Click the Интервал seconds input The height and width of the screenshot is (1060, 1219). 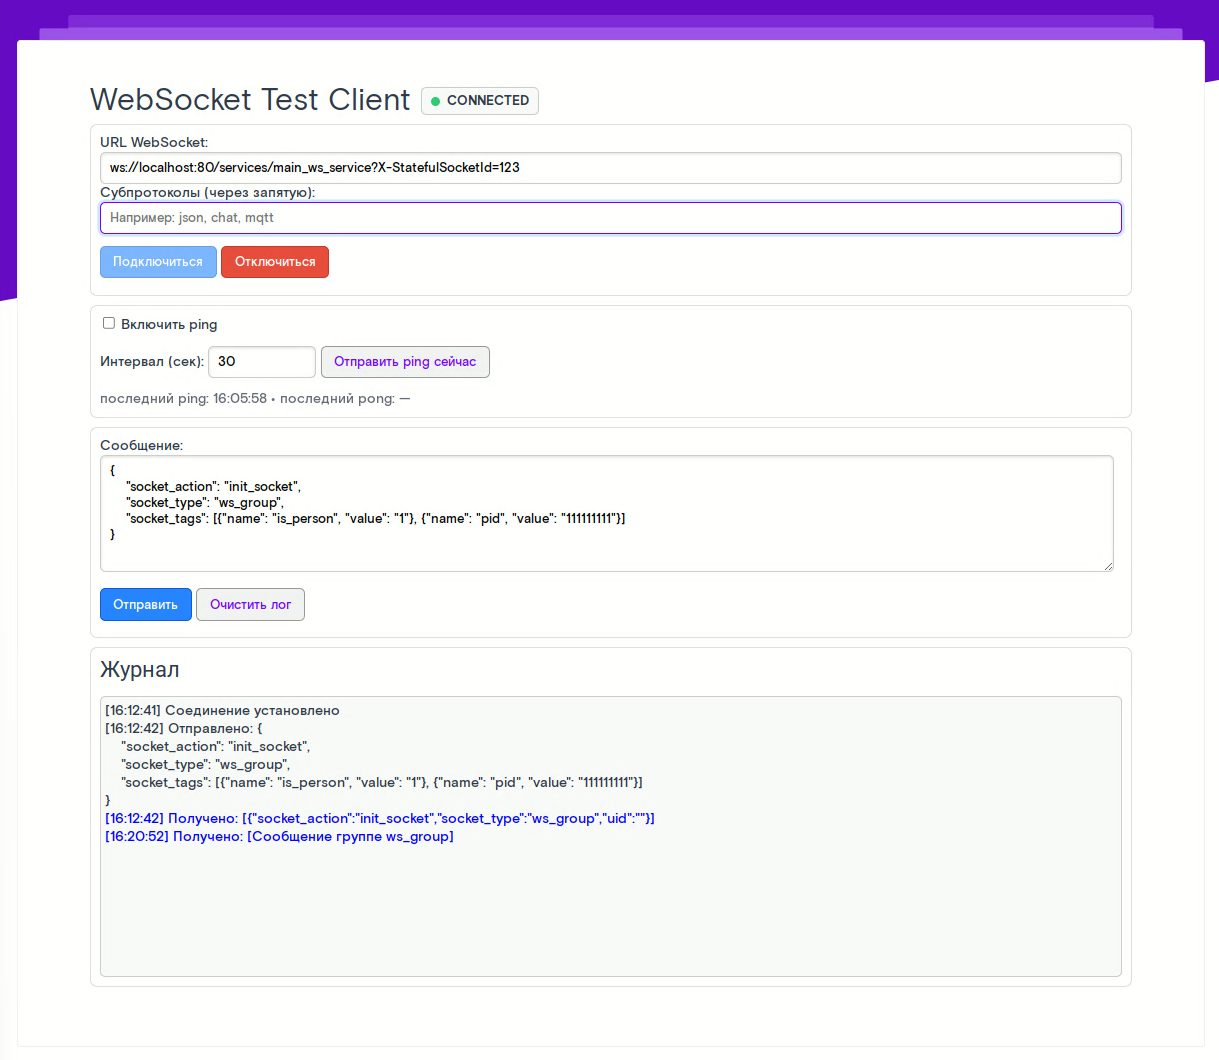tap(261, 362)
